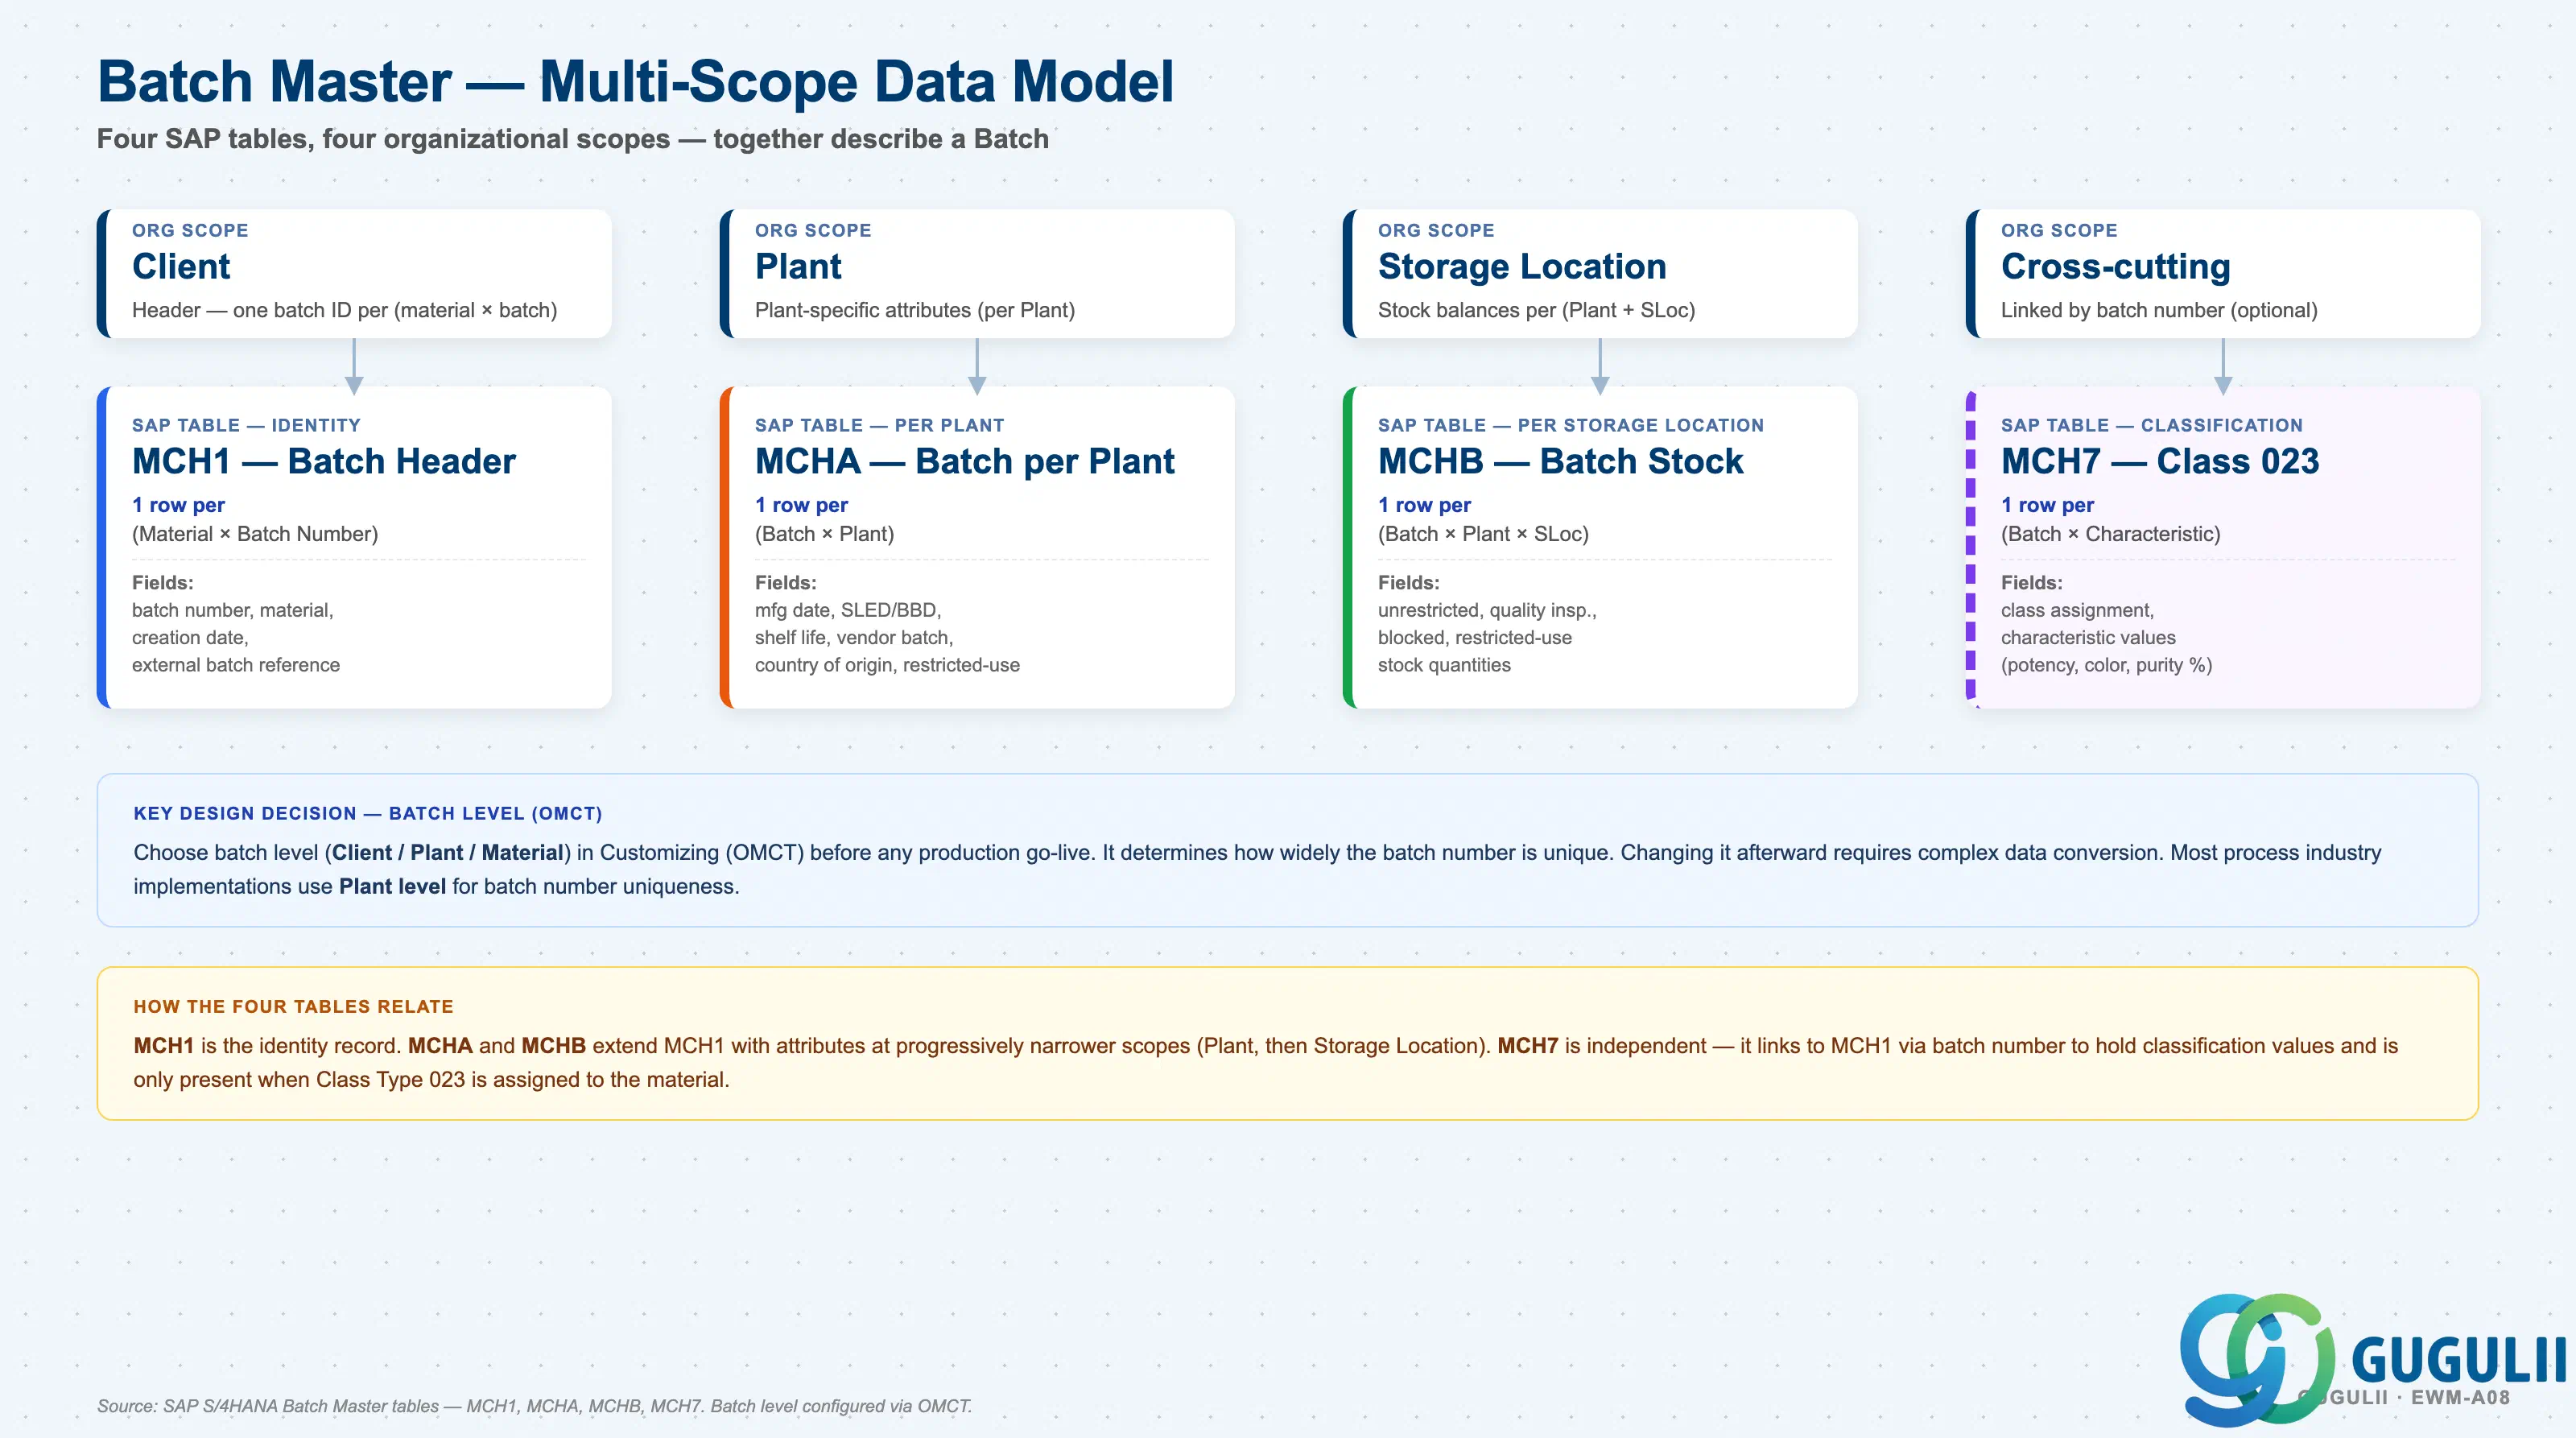Click 'characteristic values' in MCH7 card
This screenshot has width=2576, height=1438.
pos(2088,637)
